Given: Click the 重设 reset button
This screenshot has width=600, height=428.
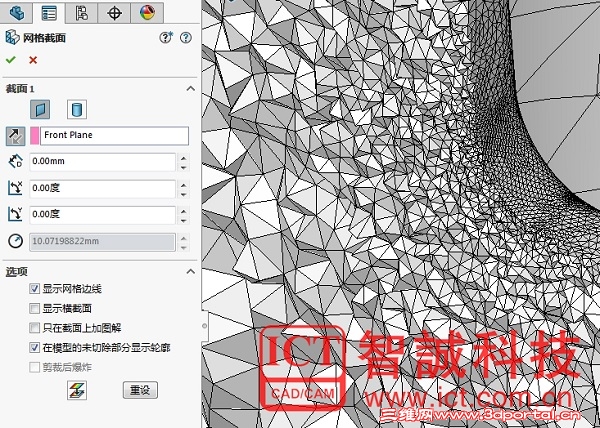Looking at the screenshot, I should (x=140, y=390).
